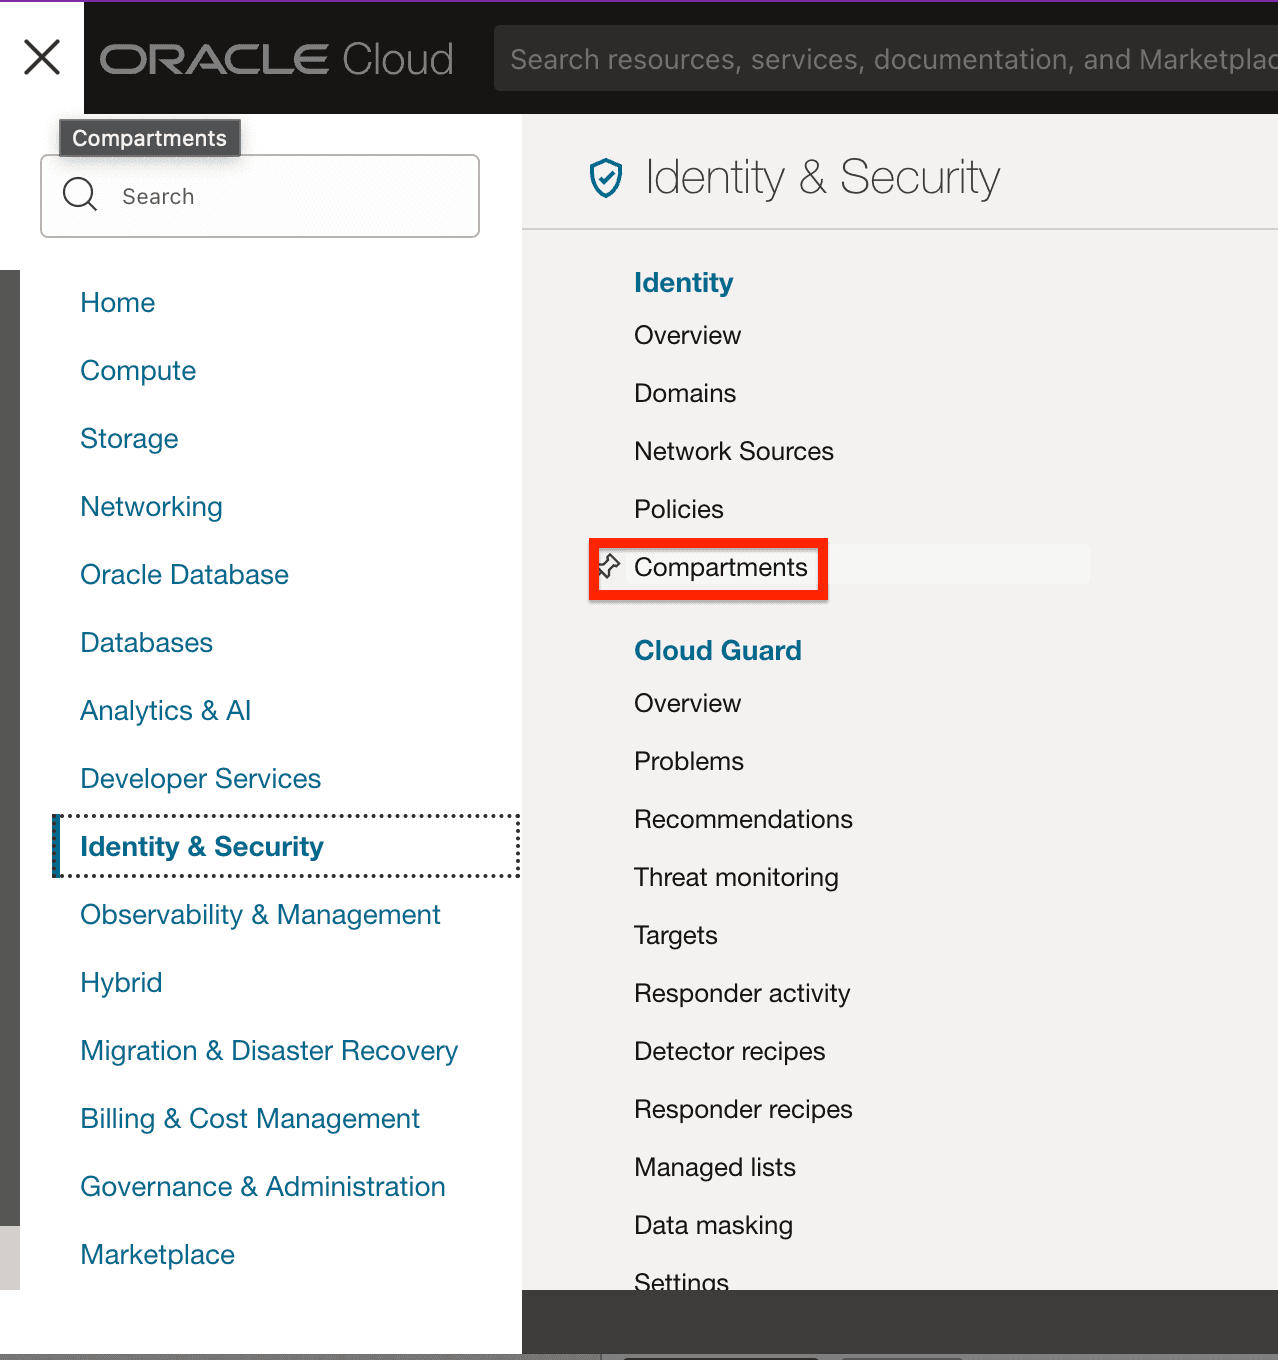The width and height of the screenshot is (1278, 1360).
Task: Open Network Sources page
Action: [x=733, y=452]
